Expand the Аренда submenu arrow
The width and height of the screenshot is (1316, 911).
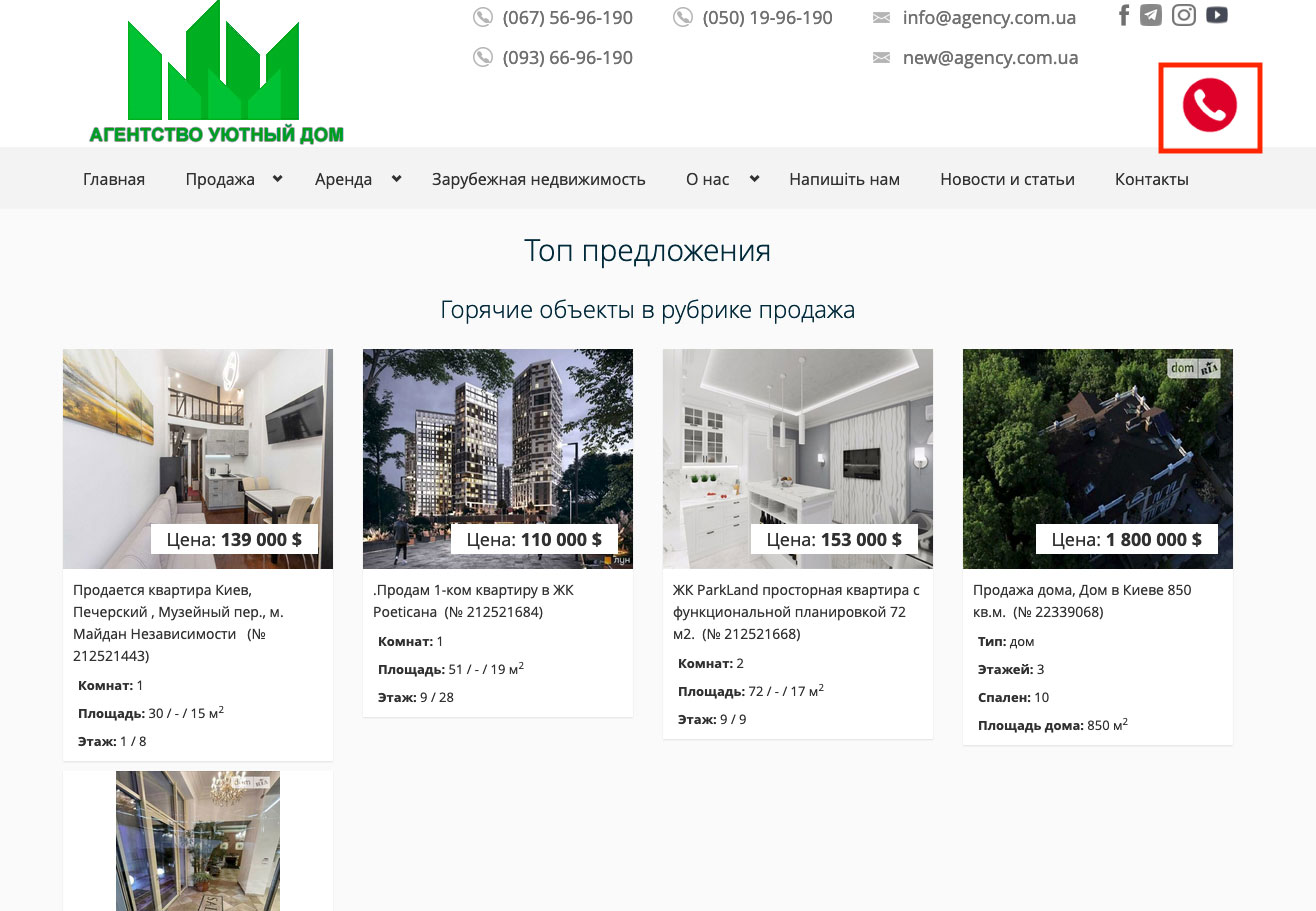click(x=396, y=179)
